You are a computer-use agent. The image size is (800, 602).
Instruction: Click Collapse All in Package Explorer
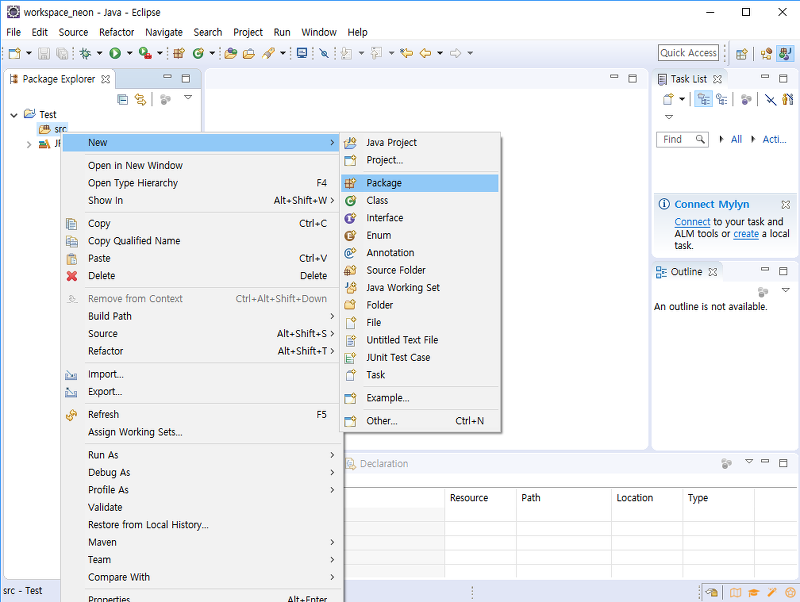click(122, 99)
